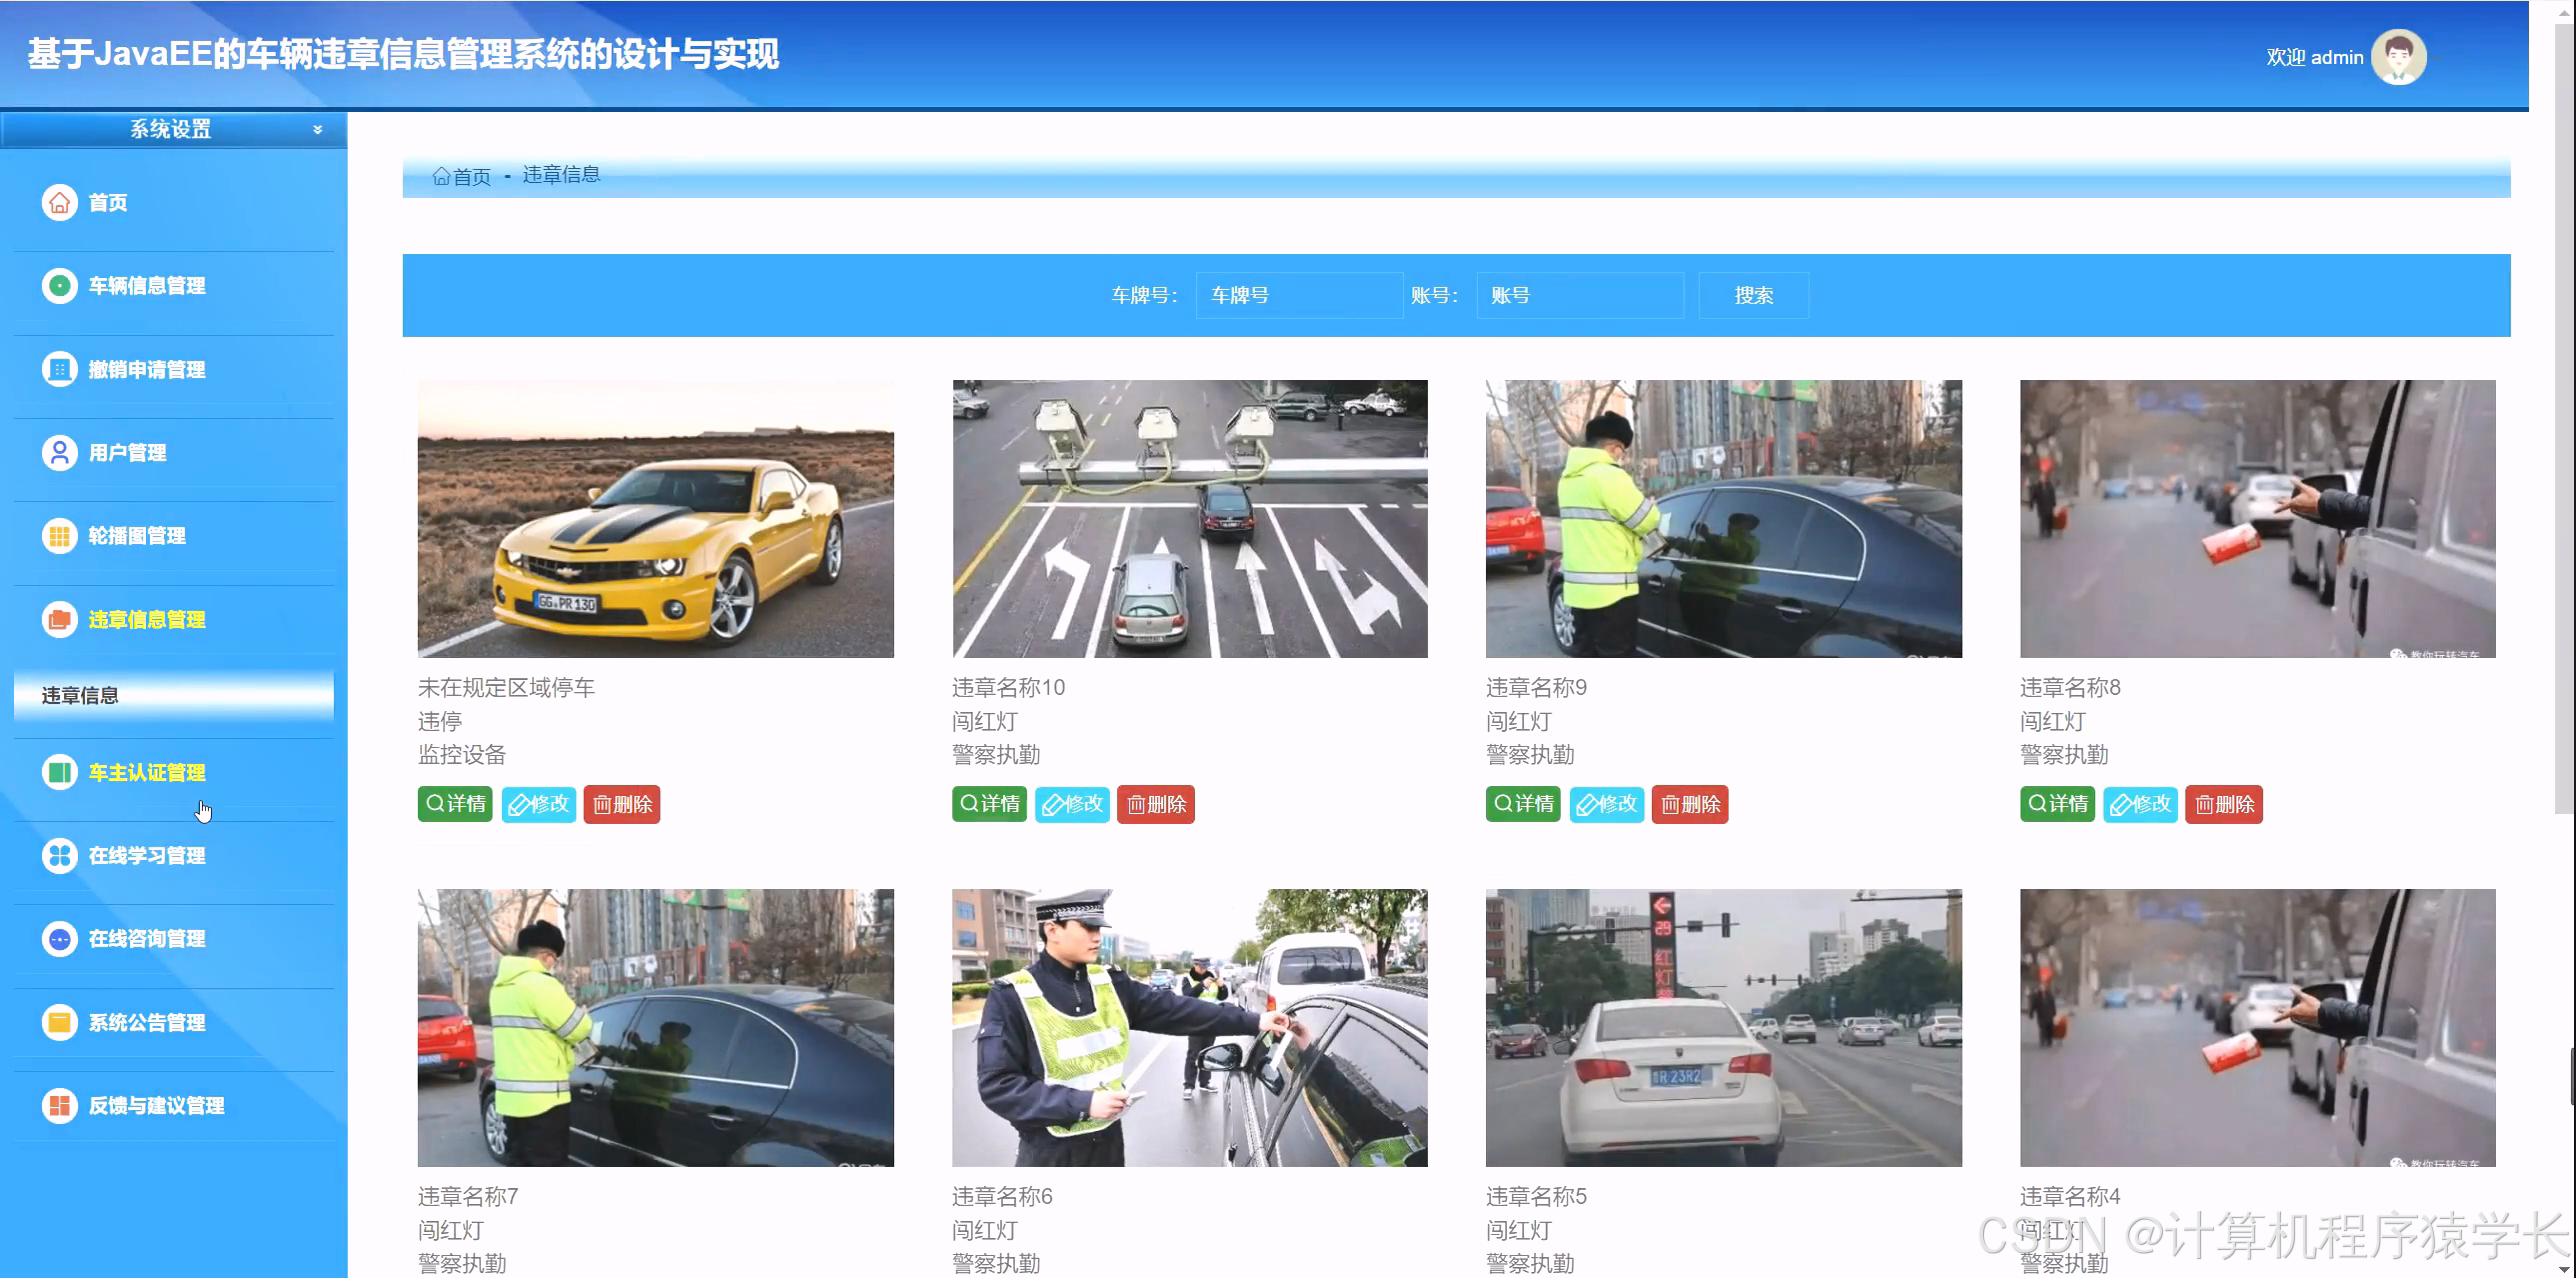This screenshot has width=2576, height=1278.
Task: Expand the 系统设置 panel chevron
Action: pyautogui.click(x=318, y=129)
